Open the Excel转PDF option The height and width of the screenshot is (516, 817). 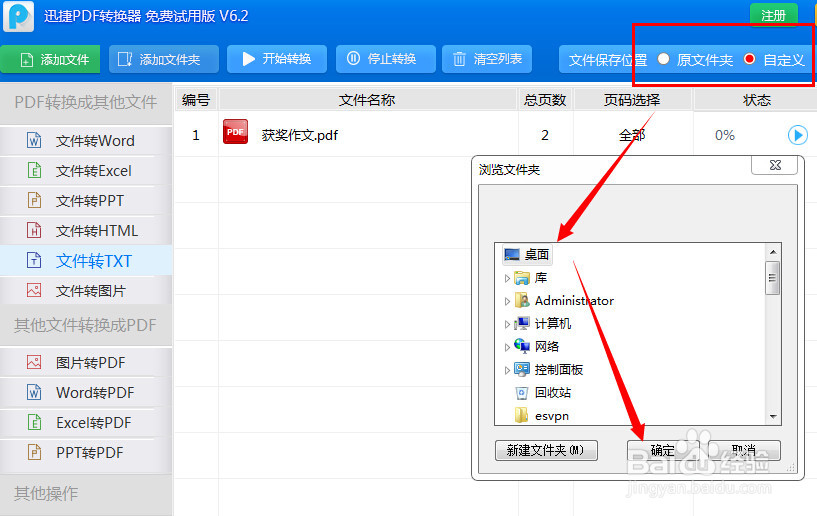pyautogui.click(x=86, y=423)
